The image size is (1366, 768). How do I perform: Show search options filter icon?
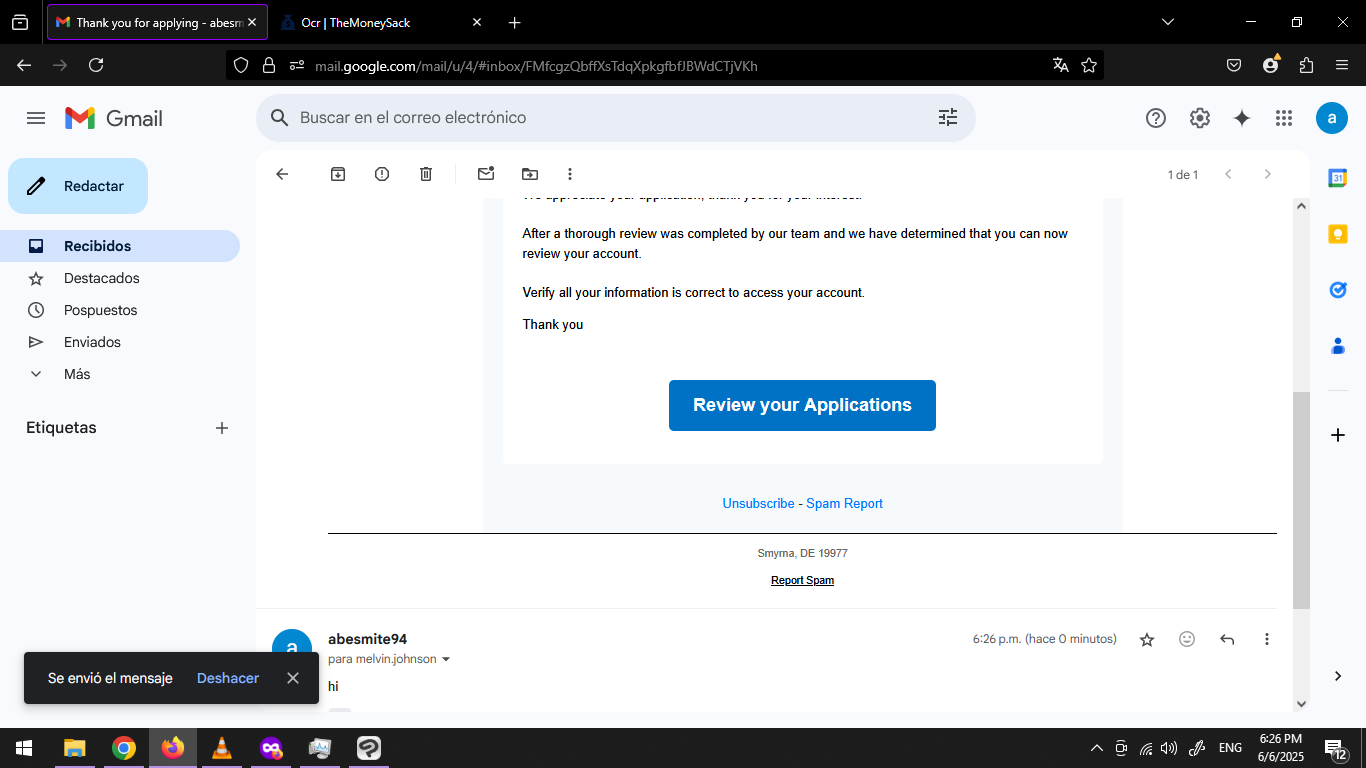coord(948,118)
